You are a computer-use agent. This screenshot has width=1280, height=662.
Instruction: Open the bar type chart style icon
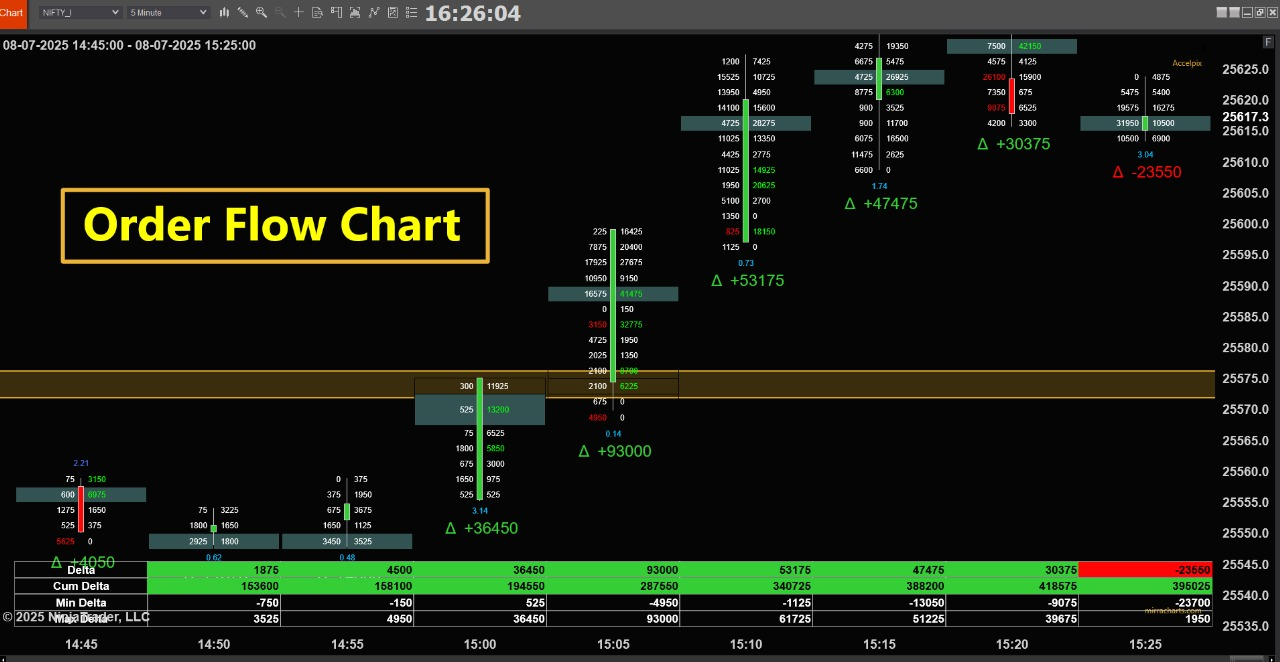(224, 12)
